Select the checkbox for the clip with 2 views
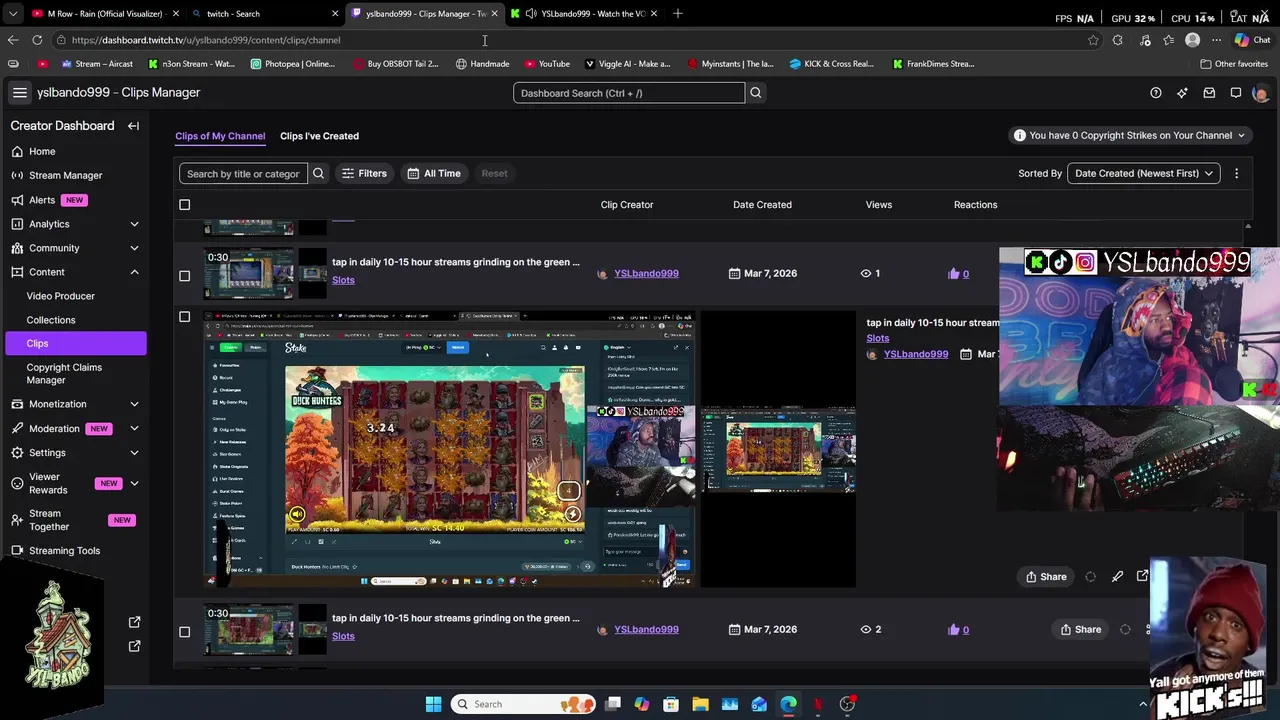The height and width of the screenshot is (720, 1280). click(x=184, y=632)
